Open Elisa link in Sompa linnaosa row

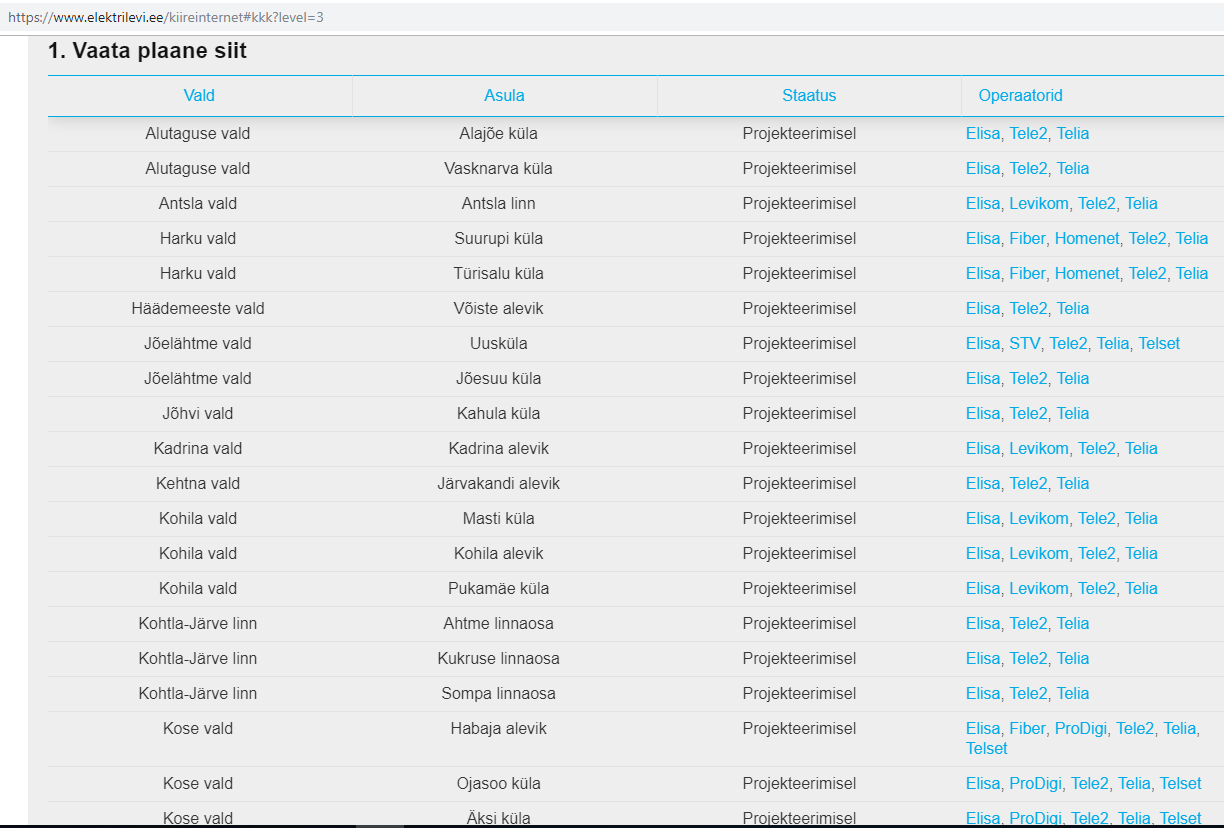[x=983, y=694]
